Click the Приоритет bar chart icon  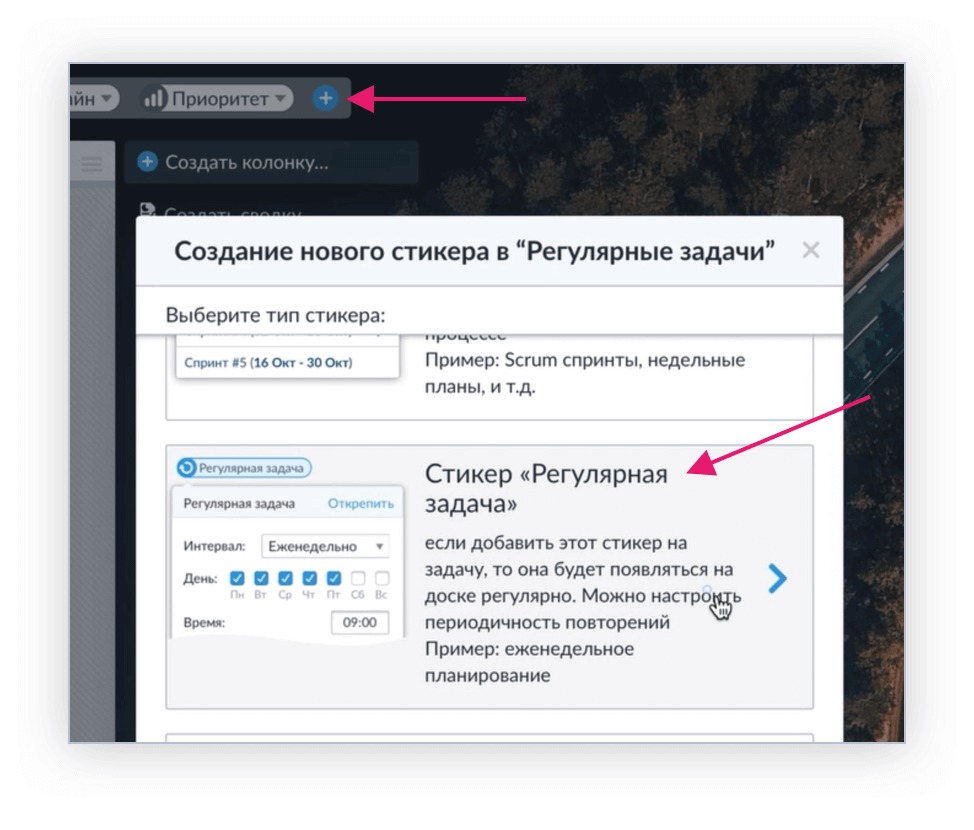pos(153,98)
